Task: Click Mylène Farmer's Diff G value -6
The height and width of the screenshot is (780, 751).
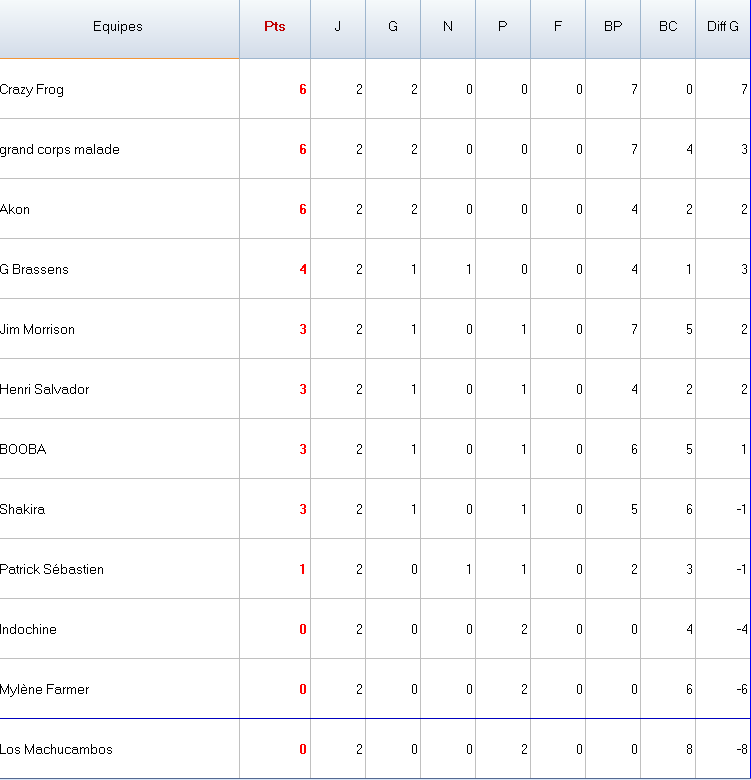Action: [742, 689]
